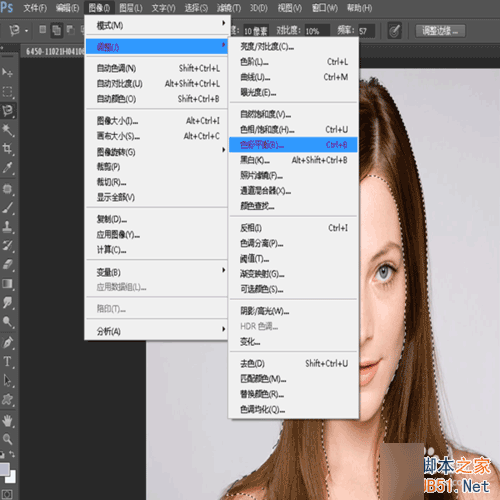This screenshot has height=500, width=500.
Task: Select the Magic Wand tool
Action: point(7,130)
